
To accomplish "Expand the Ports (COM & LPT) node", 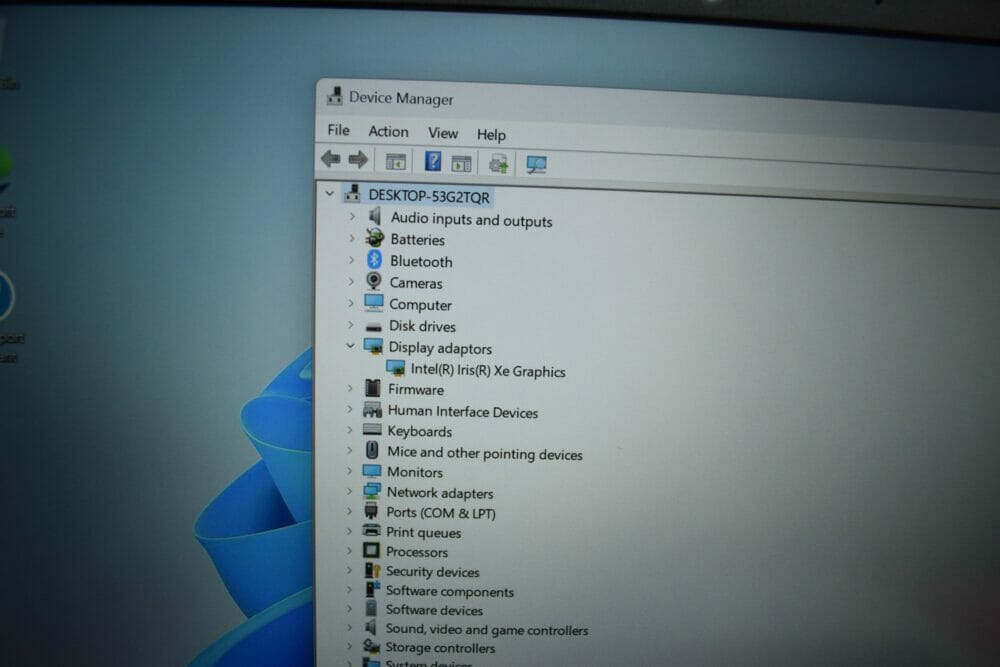I will point(349,511).
